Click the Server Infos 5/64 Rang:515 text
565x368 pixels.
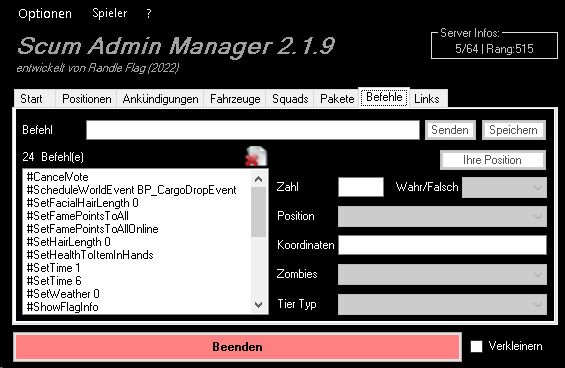tap(494, 49)
